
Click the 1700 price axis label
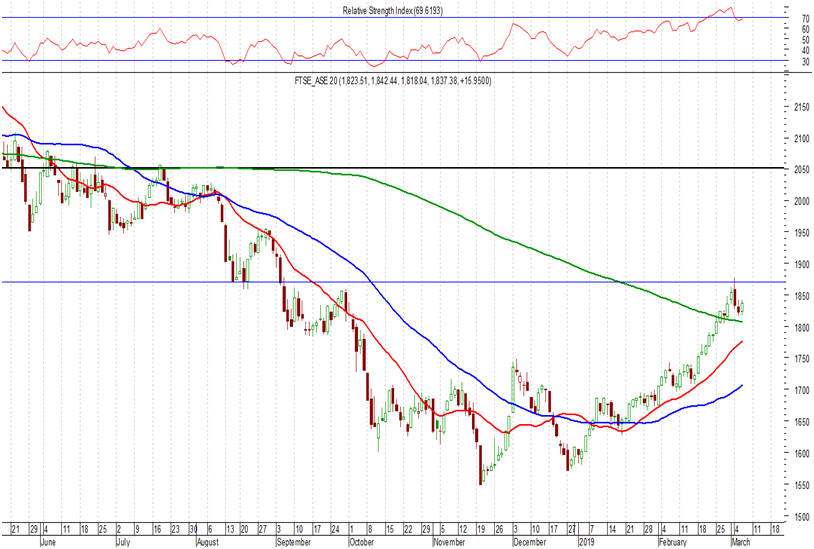[x=802, y=390]
